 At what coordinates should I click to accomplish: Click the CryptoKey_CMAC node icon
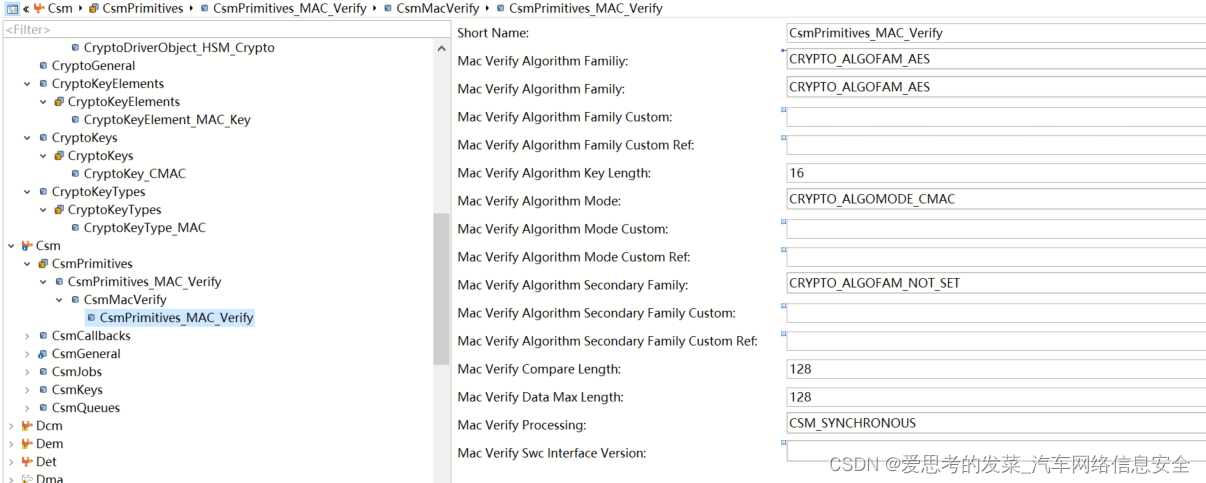click(75, 174)
